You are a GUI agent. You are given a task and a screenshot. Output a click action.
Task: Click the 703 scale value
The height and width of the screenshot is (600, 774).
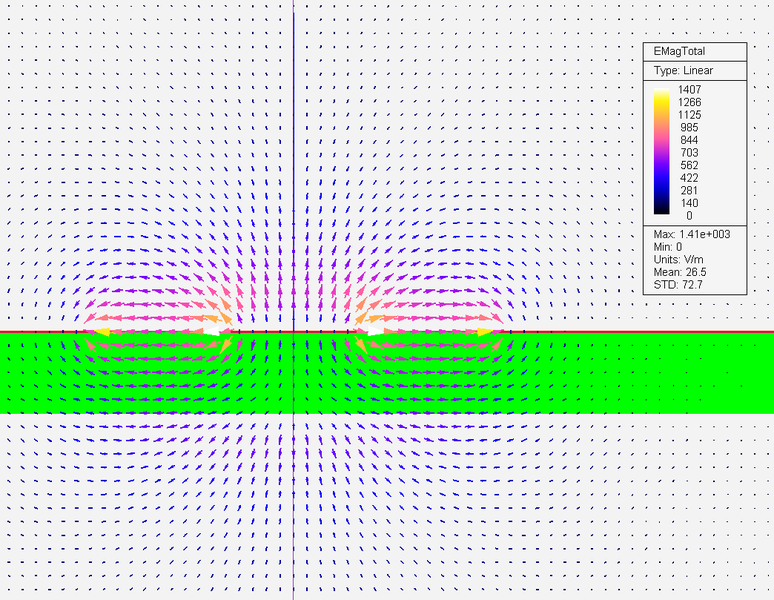point(690,152)
